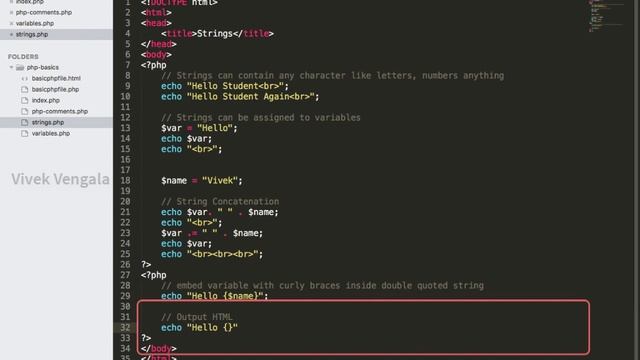Close strings.php in the open files list
The height and width of the screenshot is (360, 640).
11,35
